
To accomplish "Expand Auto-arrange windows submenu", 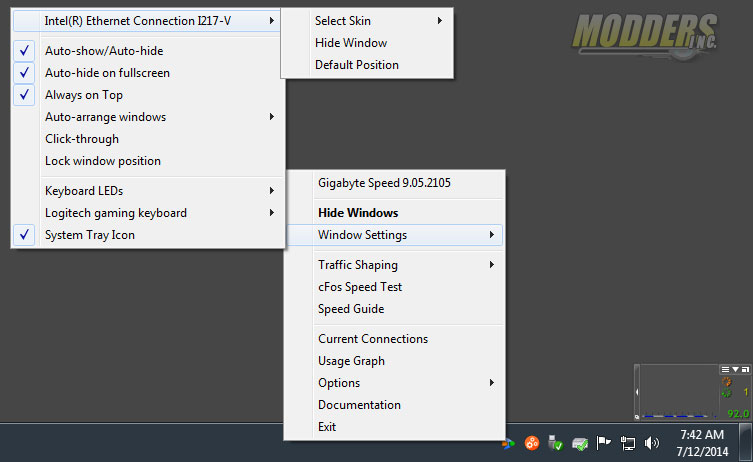I will (148, 117).
